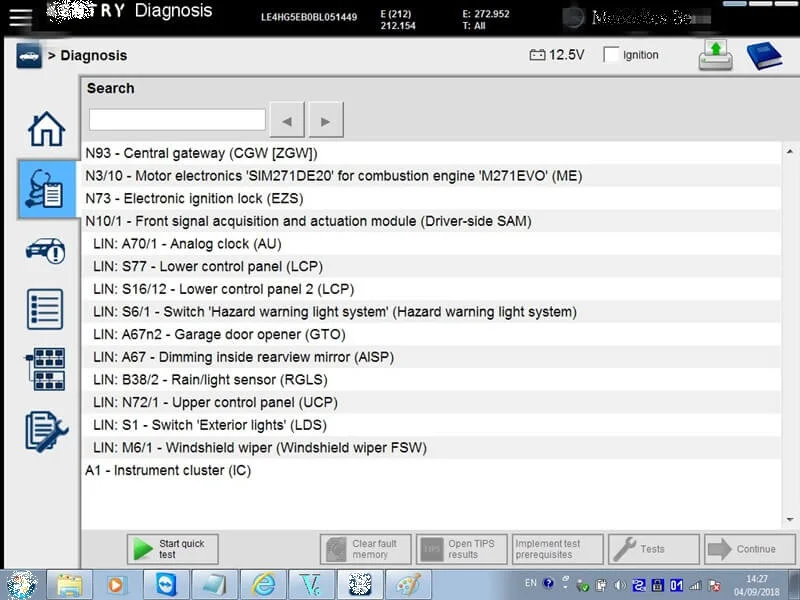Focus the Search text field
800x600 pixels.
(x=177, y=119)
